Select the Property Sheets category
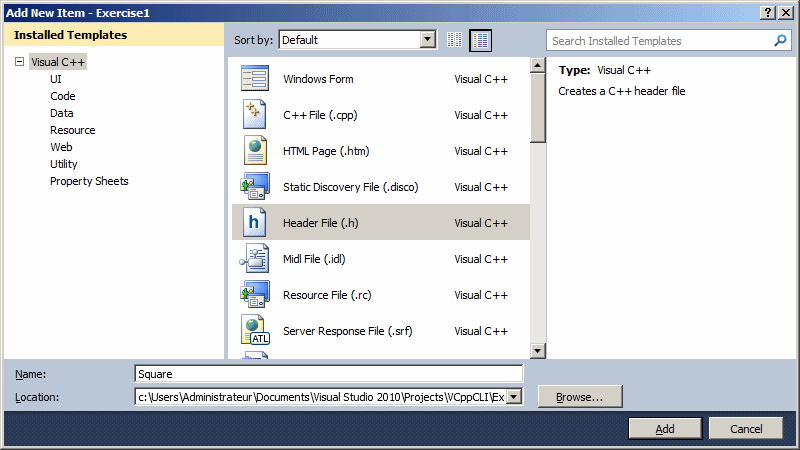 [89, 181]
